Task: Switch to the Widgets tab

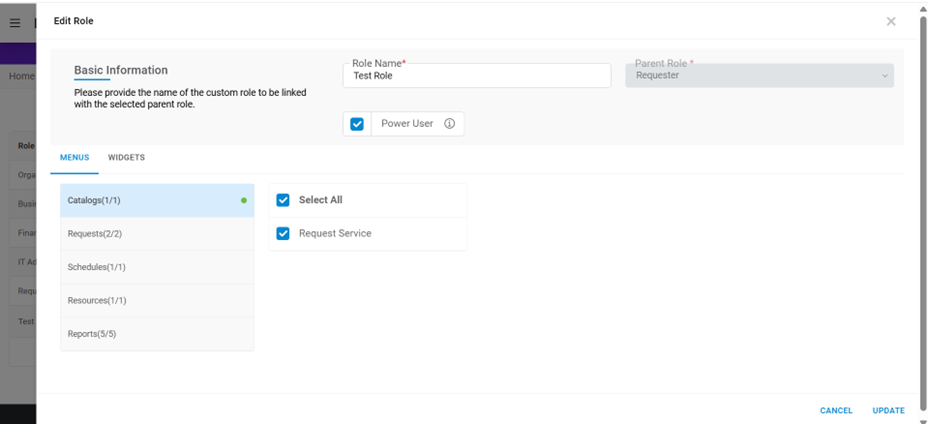Action: (126, 158)
